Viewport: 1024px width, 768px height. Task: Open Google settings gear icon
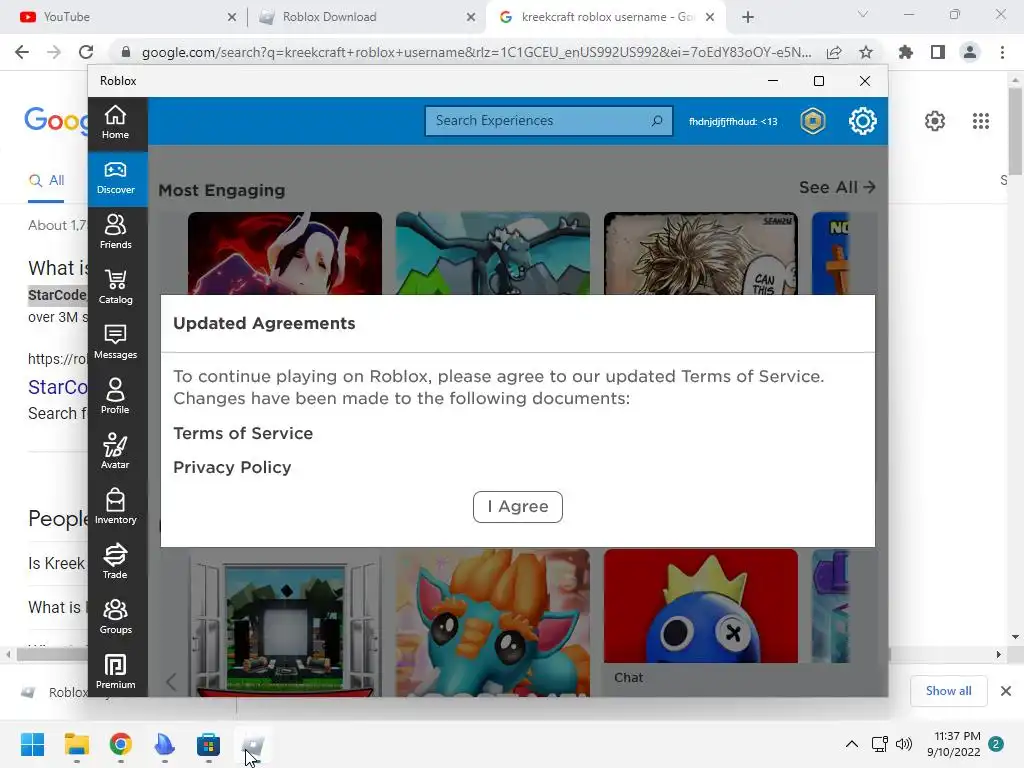[x=935, y=121]
